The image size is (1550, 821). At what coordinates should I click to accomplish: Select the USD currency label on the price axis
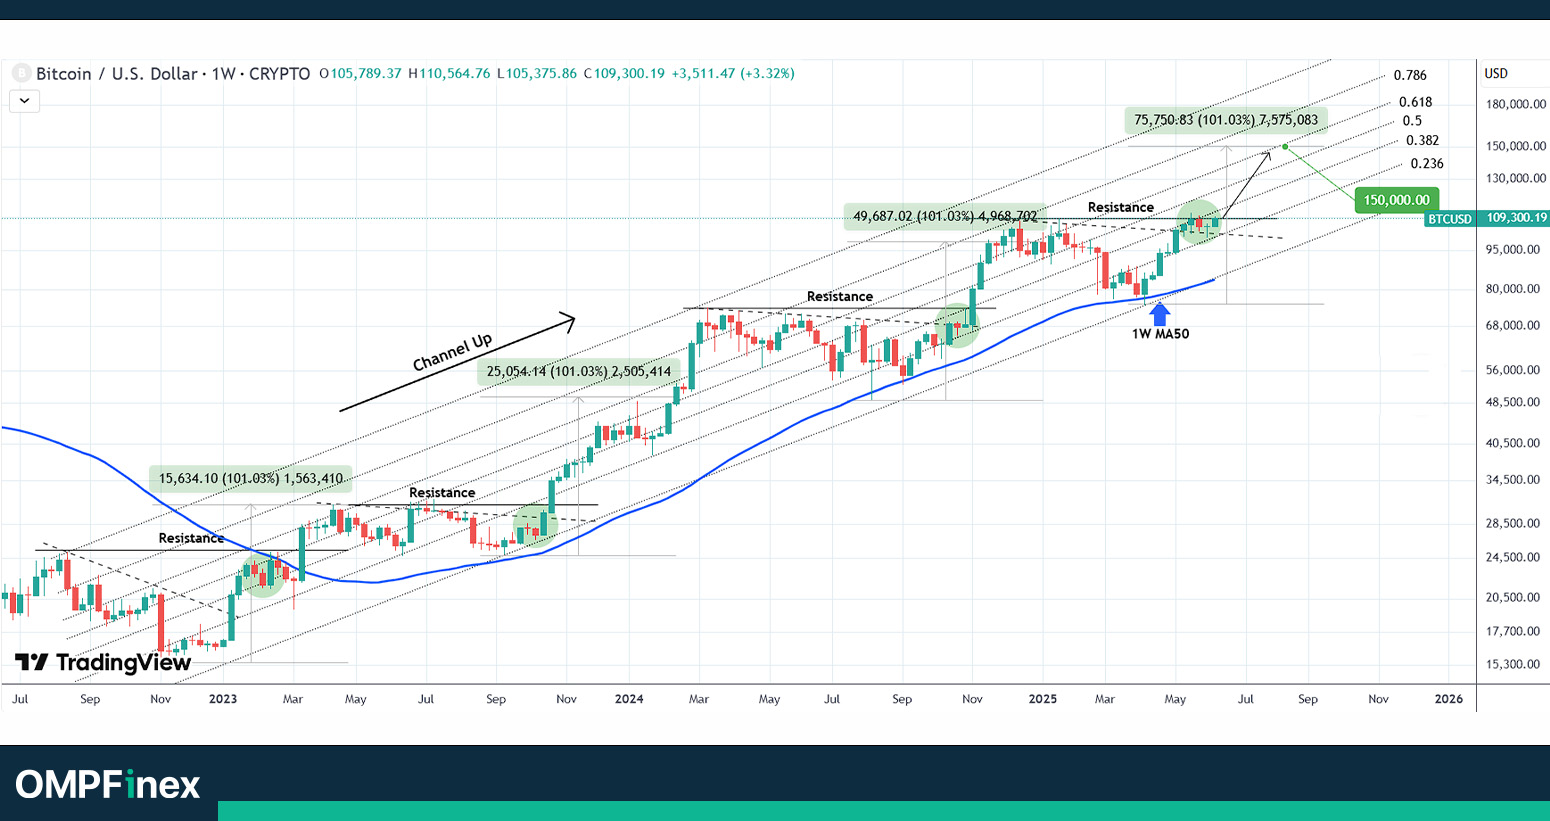(x=1496, y=73)
